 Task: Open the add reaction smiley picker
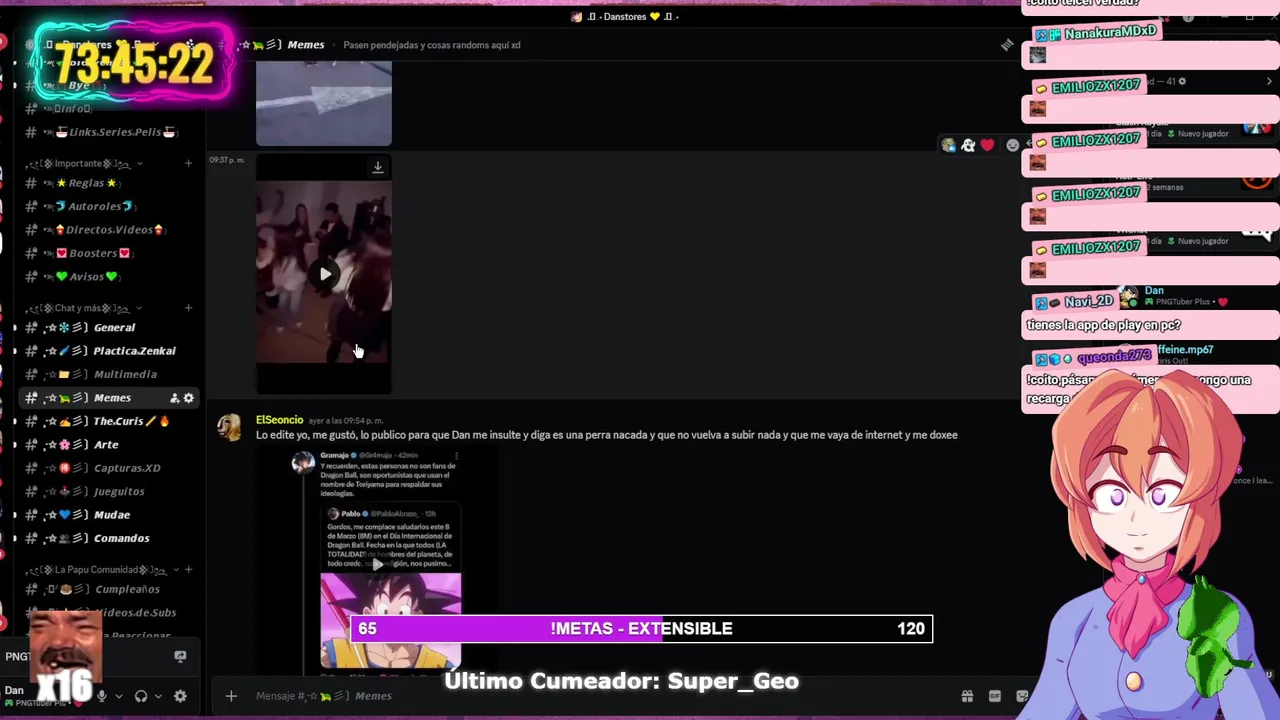click(1012, 146)
